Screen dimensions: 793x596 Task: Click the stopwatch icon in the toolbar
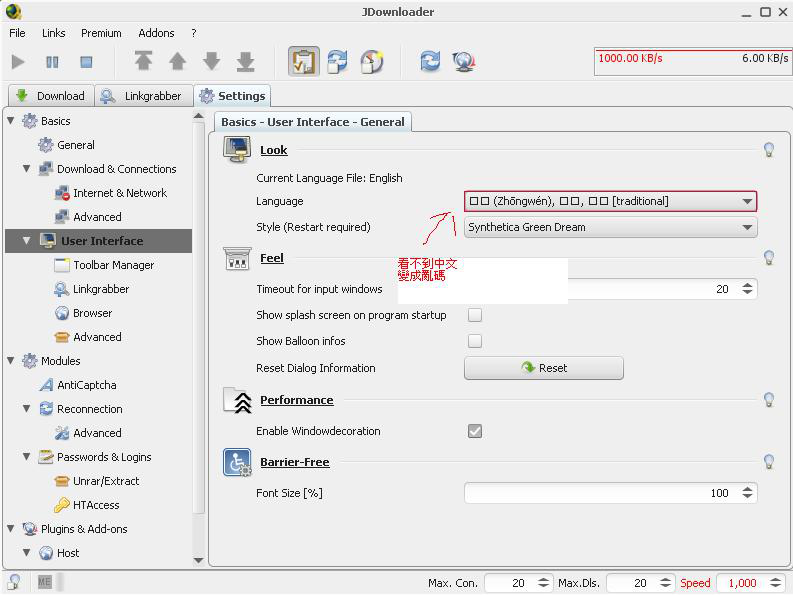tap(372, 61)
